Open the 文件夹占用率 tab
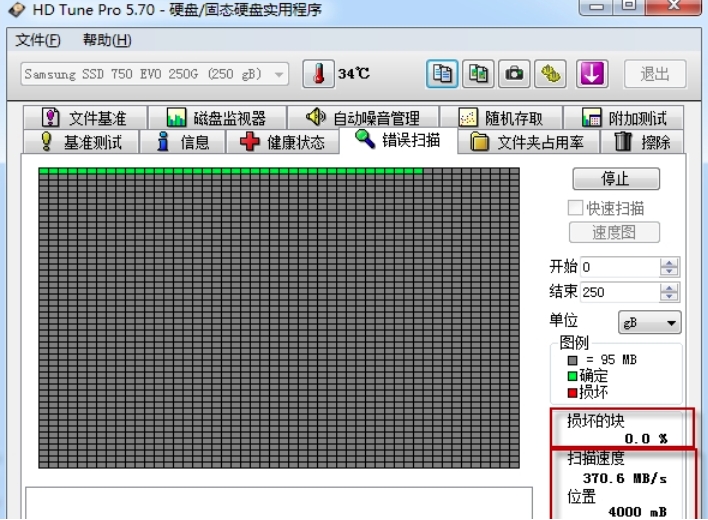The width and height of the screenshot is (708, 520). [528, 142]
